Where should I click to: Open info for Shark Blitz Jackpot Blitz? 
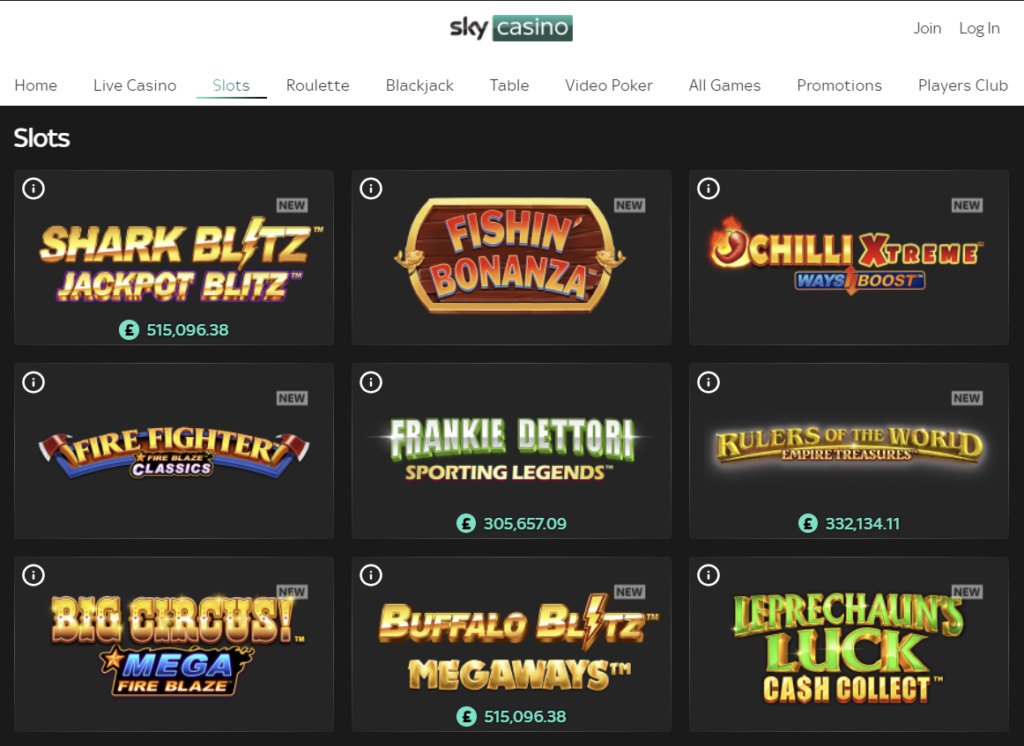click(33, 189)
